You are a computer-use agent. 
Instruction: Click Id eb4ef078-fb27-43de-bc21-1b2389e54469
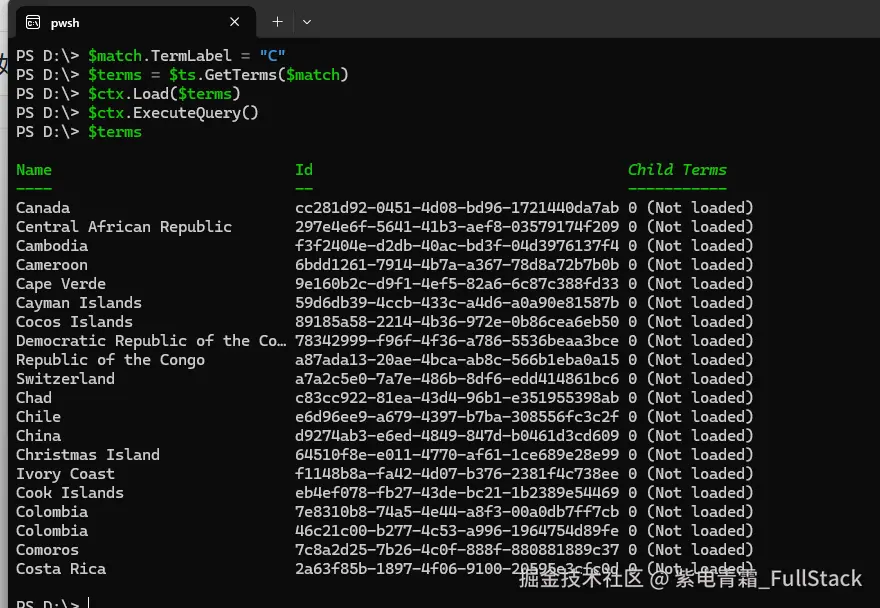coord(457,493)
